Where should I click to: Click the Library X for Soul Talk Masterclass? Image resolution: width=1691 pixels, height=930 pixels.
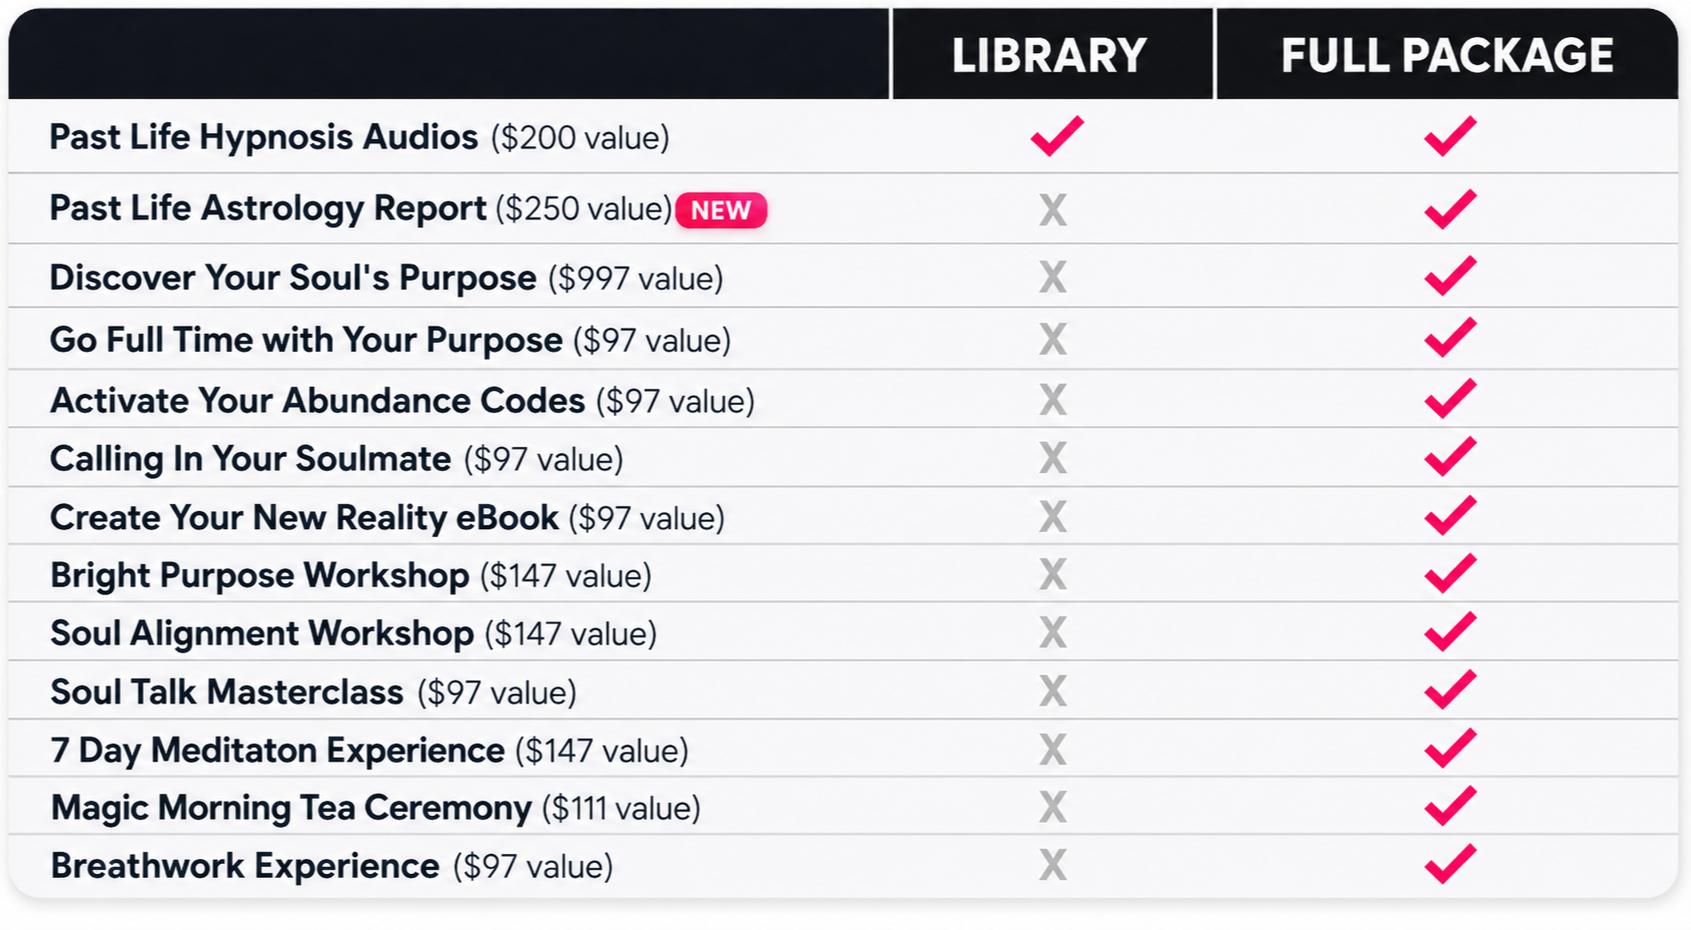point(1053,691)
